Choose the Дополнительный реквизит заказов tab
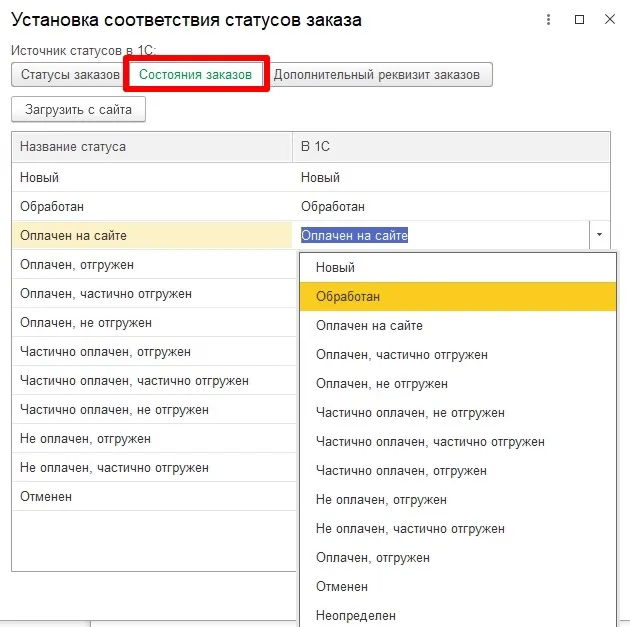This screenshot has width=630, height=627. [378, 75]
